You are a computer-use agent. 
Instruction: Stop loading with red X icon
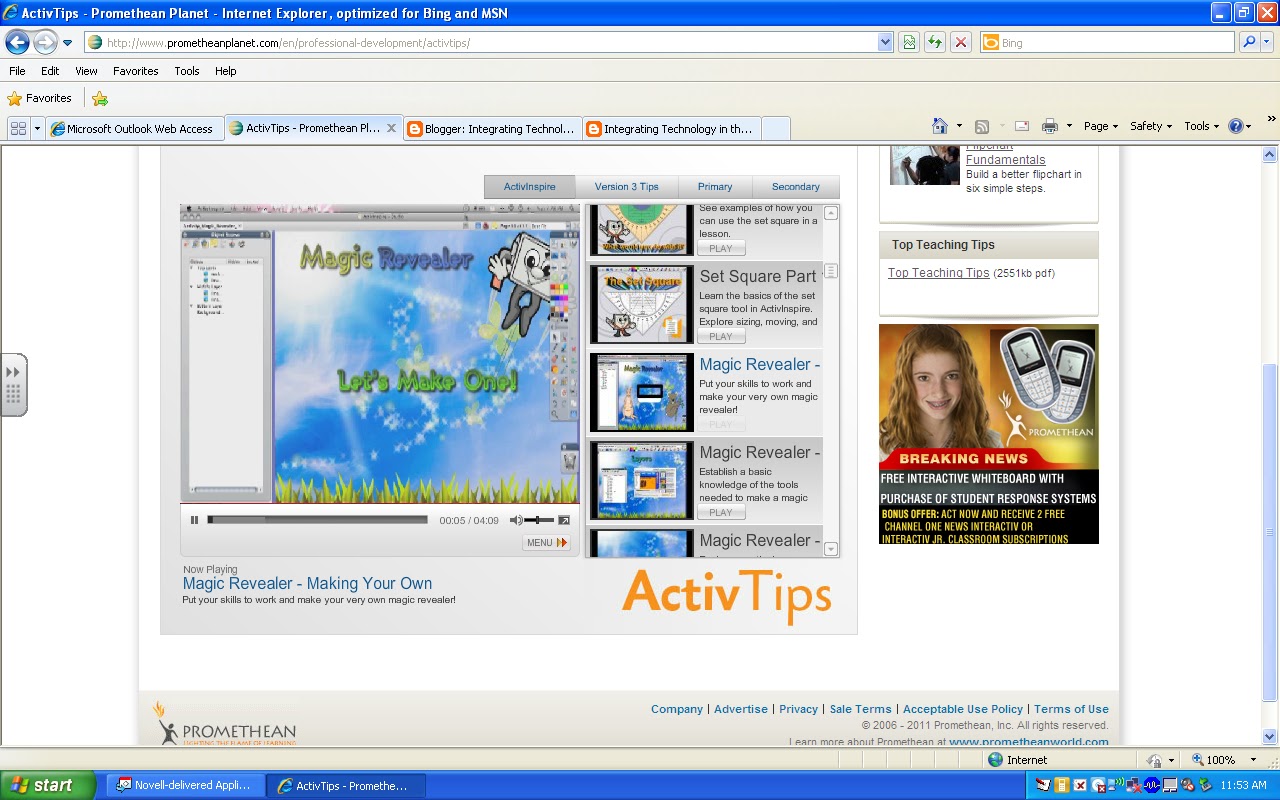click(961, 42)
